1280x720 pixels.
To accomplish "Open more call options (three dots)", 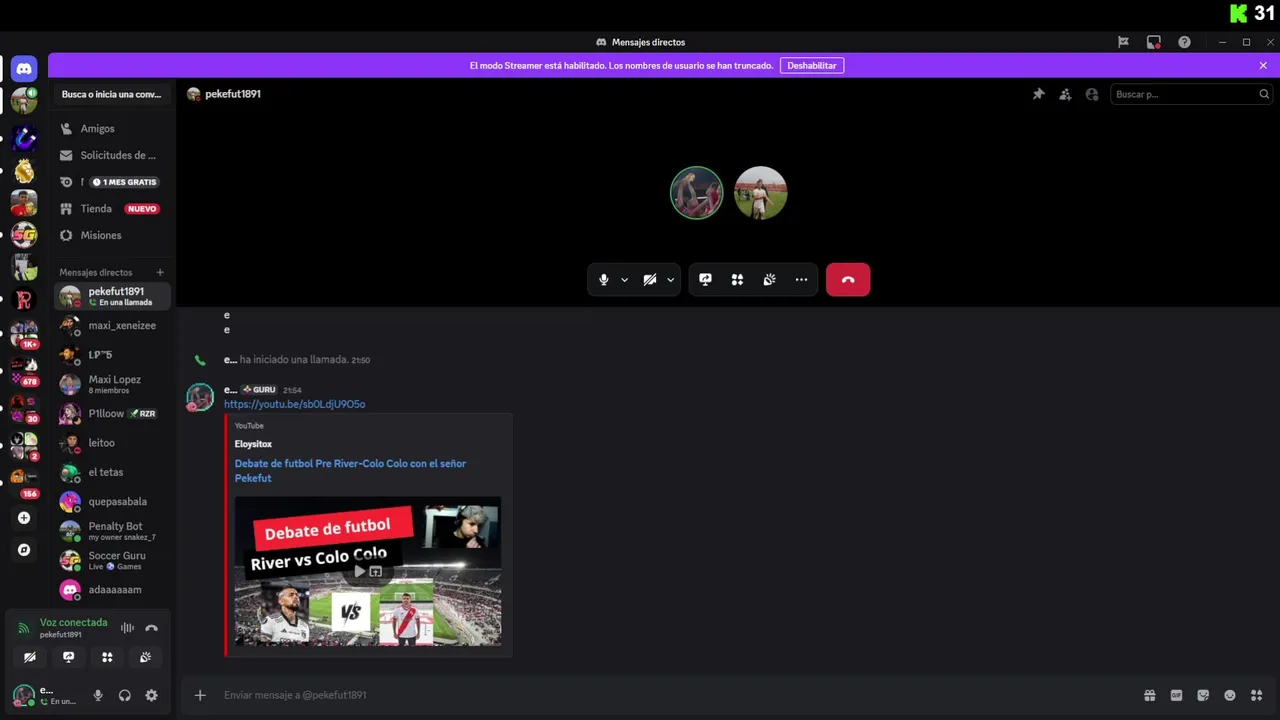I will click(801, 280).
